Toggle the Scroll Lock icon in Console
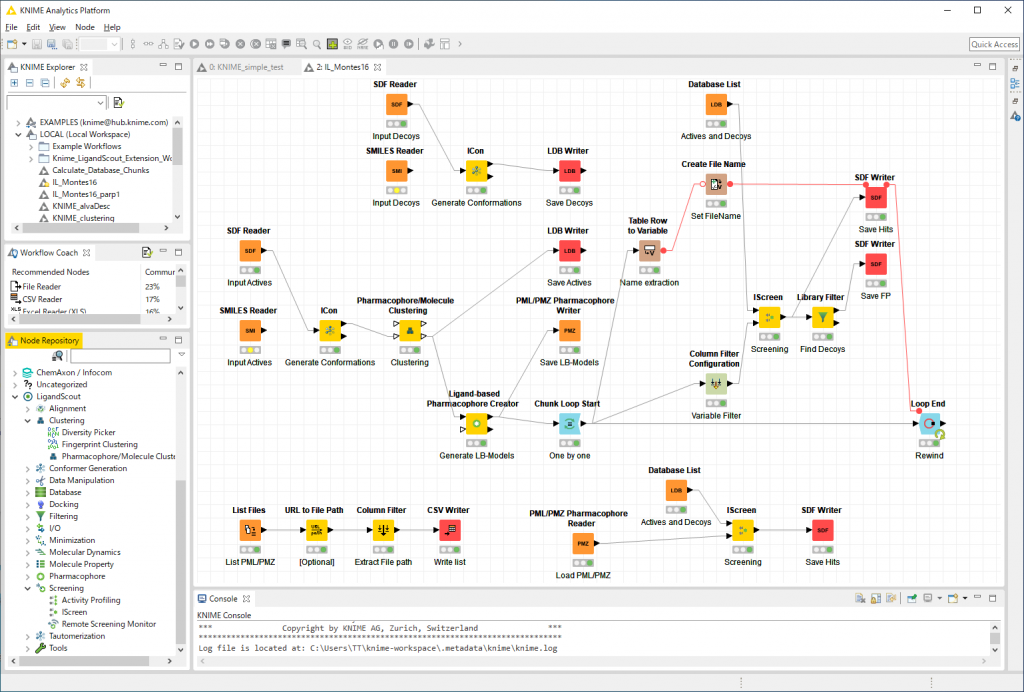The image size is (1024, 692). (876, 599)
